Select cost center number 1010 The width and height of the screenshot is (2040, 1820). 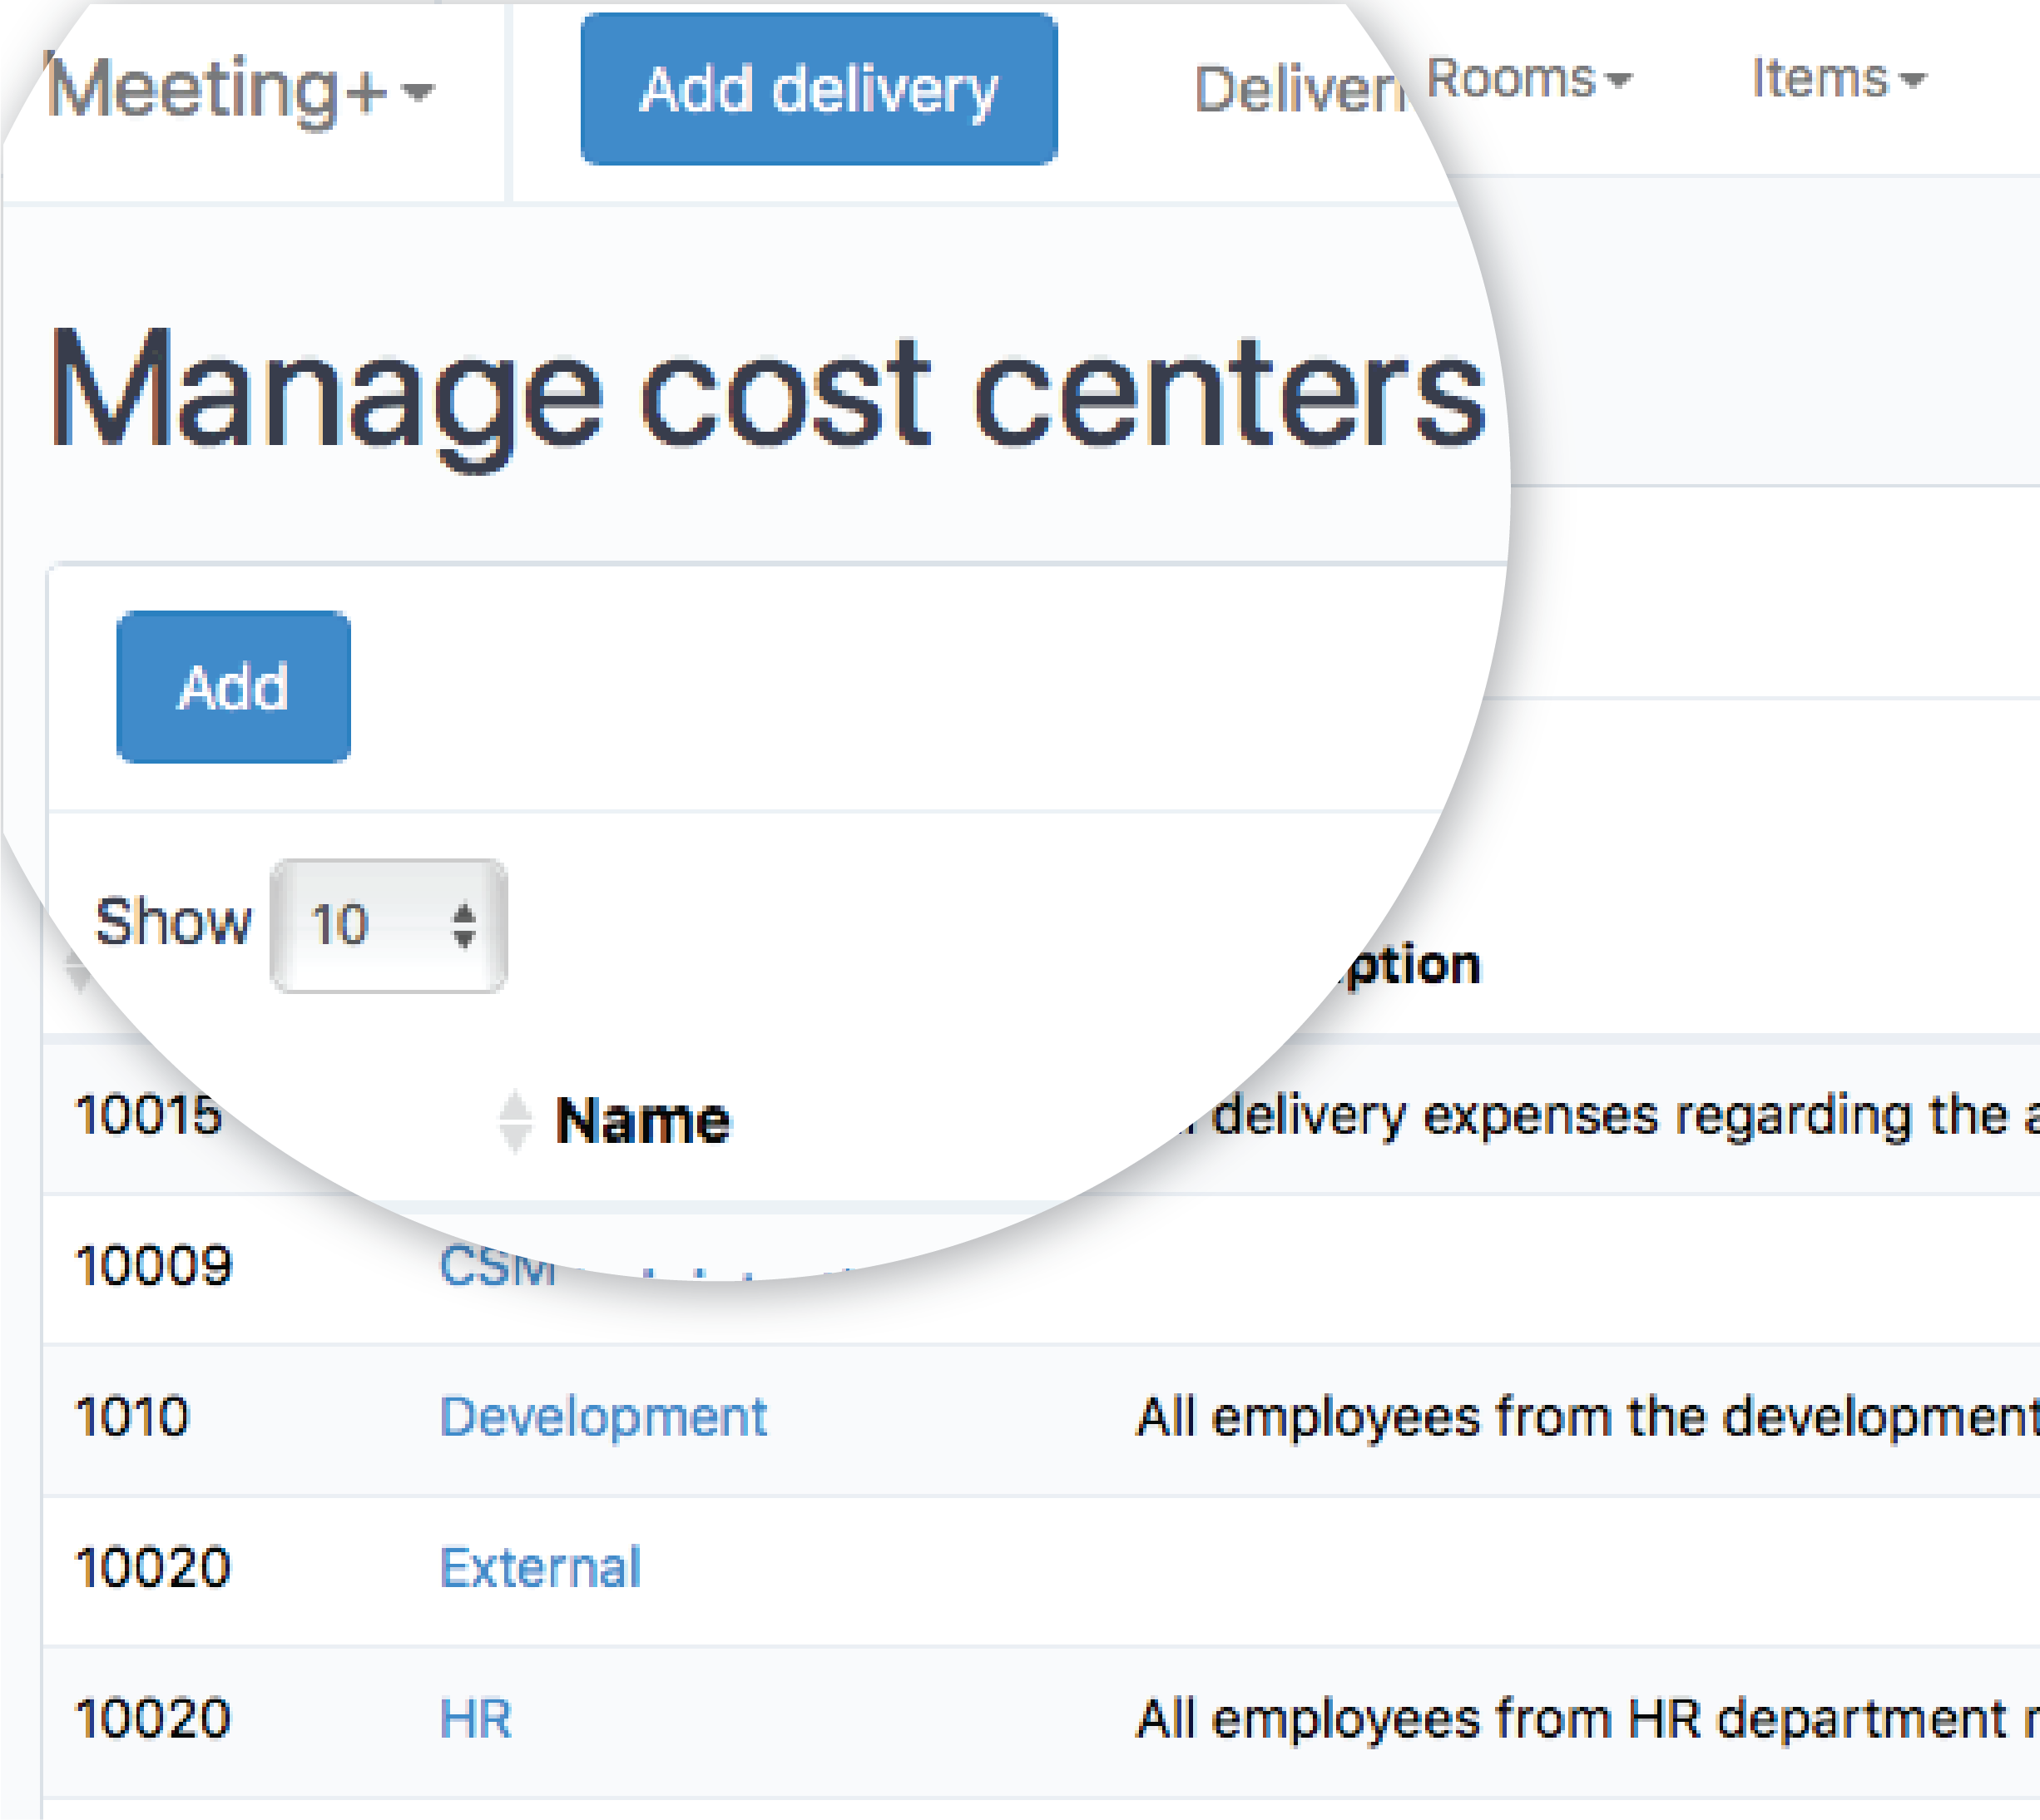pos(132,1417)
